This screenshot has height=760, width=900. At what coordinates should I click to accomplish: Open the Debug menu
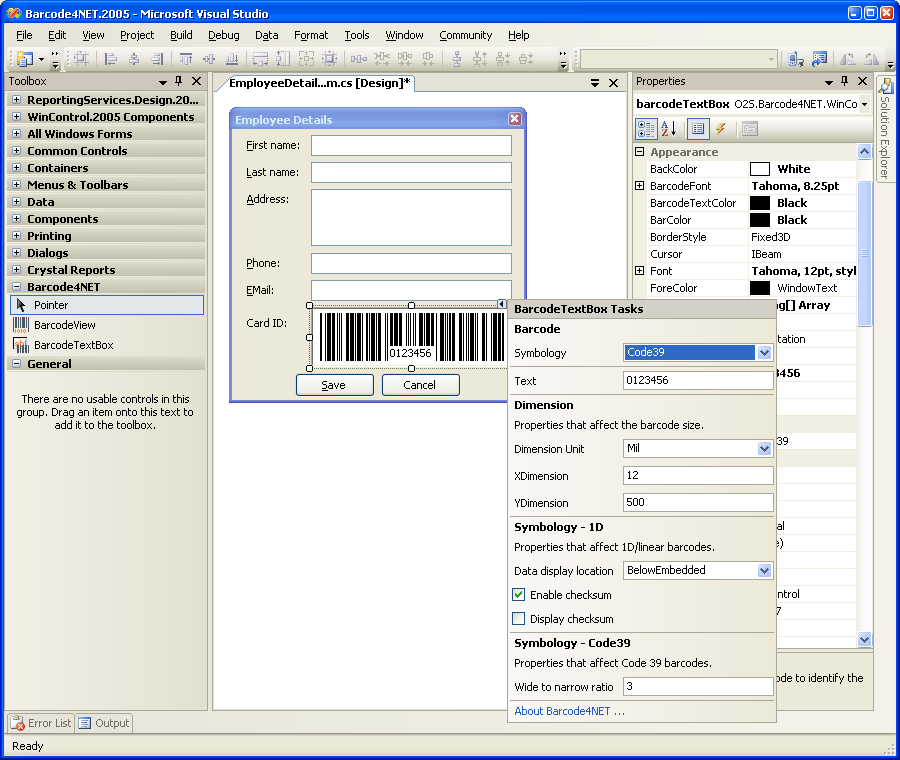224,35
